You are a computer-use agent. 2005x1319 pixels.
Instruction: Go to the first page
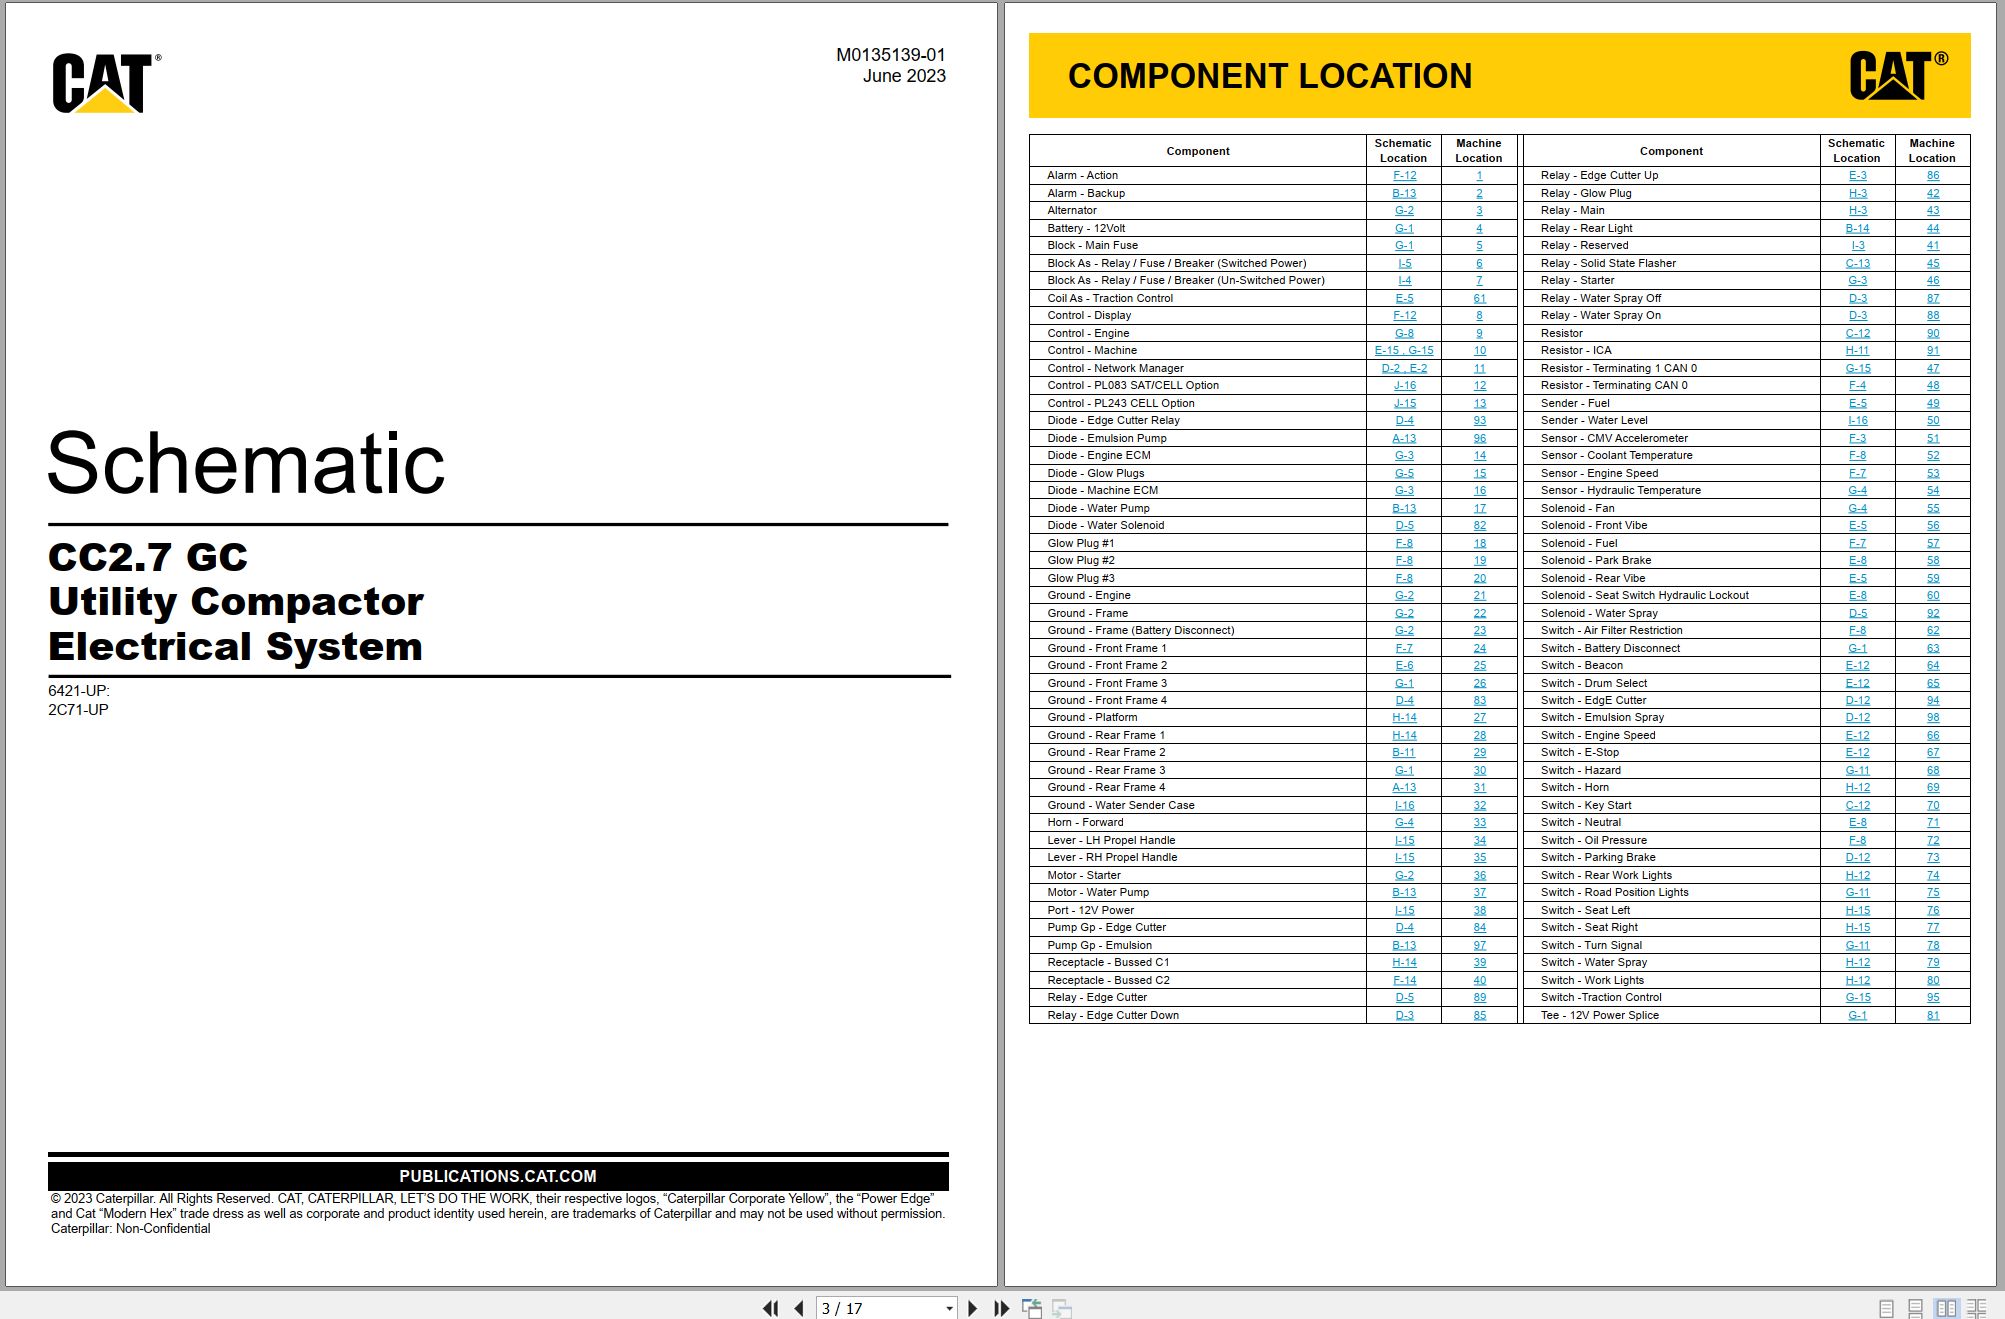pos(770,1308)
